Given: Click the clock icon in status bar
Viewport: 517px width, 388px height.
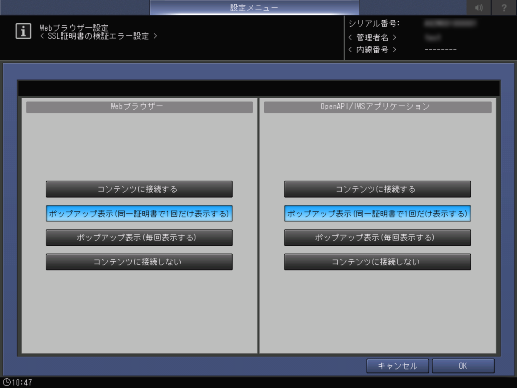Looking at the screenshot, I should coord(6,382).
